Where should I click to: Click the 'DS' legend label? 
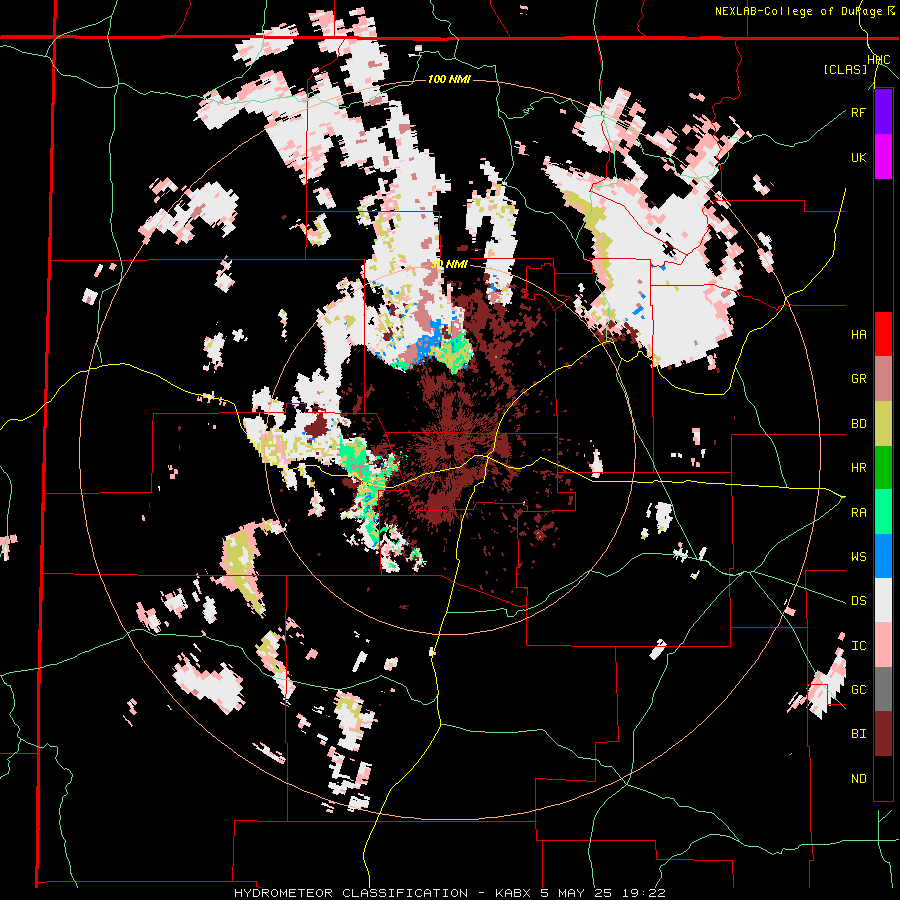[x=858, y=601]
